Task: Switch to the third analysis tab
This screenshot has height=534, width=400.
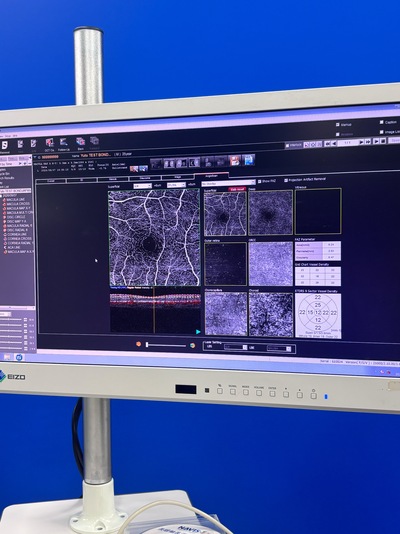Action: pos(113,179)
